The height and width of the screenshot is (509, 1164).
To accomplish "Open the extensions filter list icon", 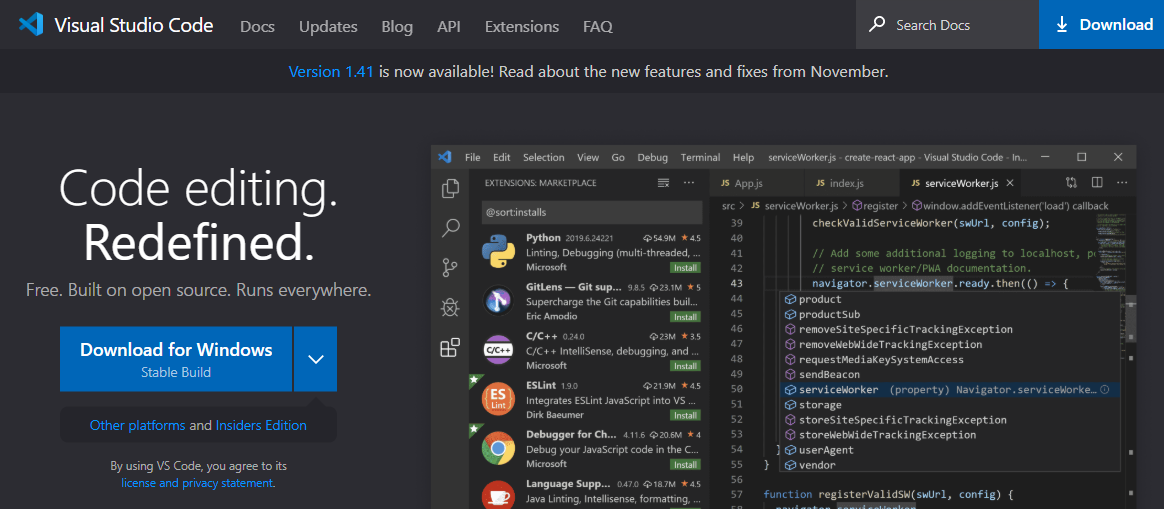I will (663, 183).
